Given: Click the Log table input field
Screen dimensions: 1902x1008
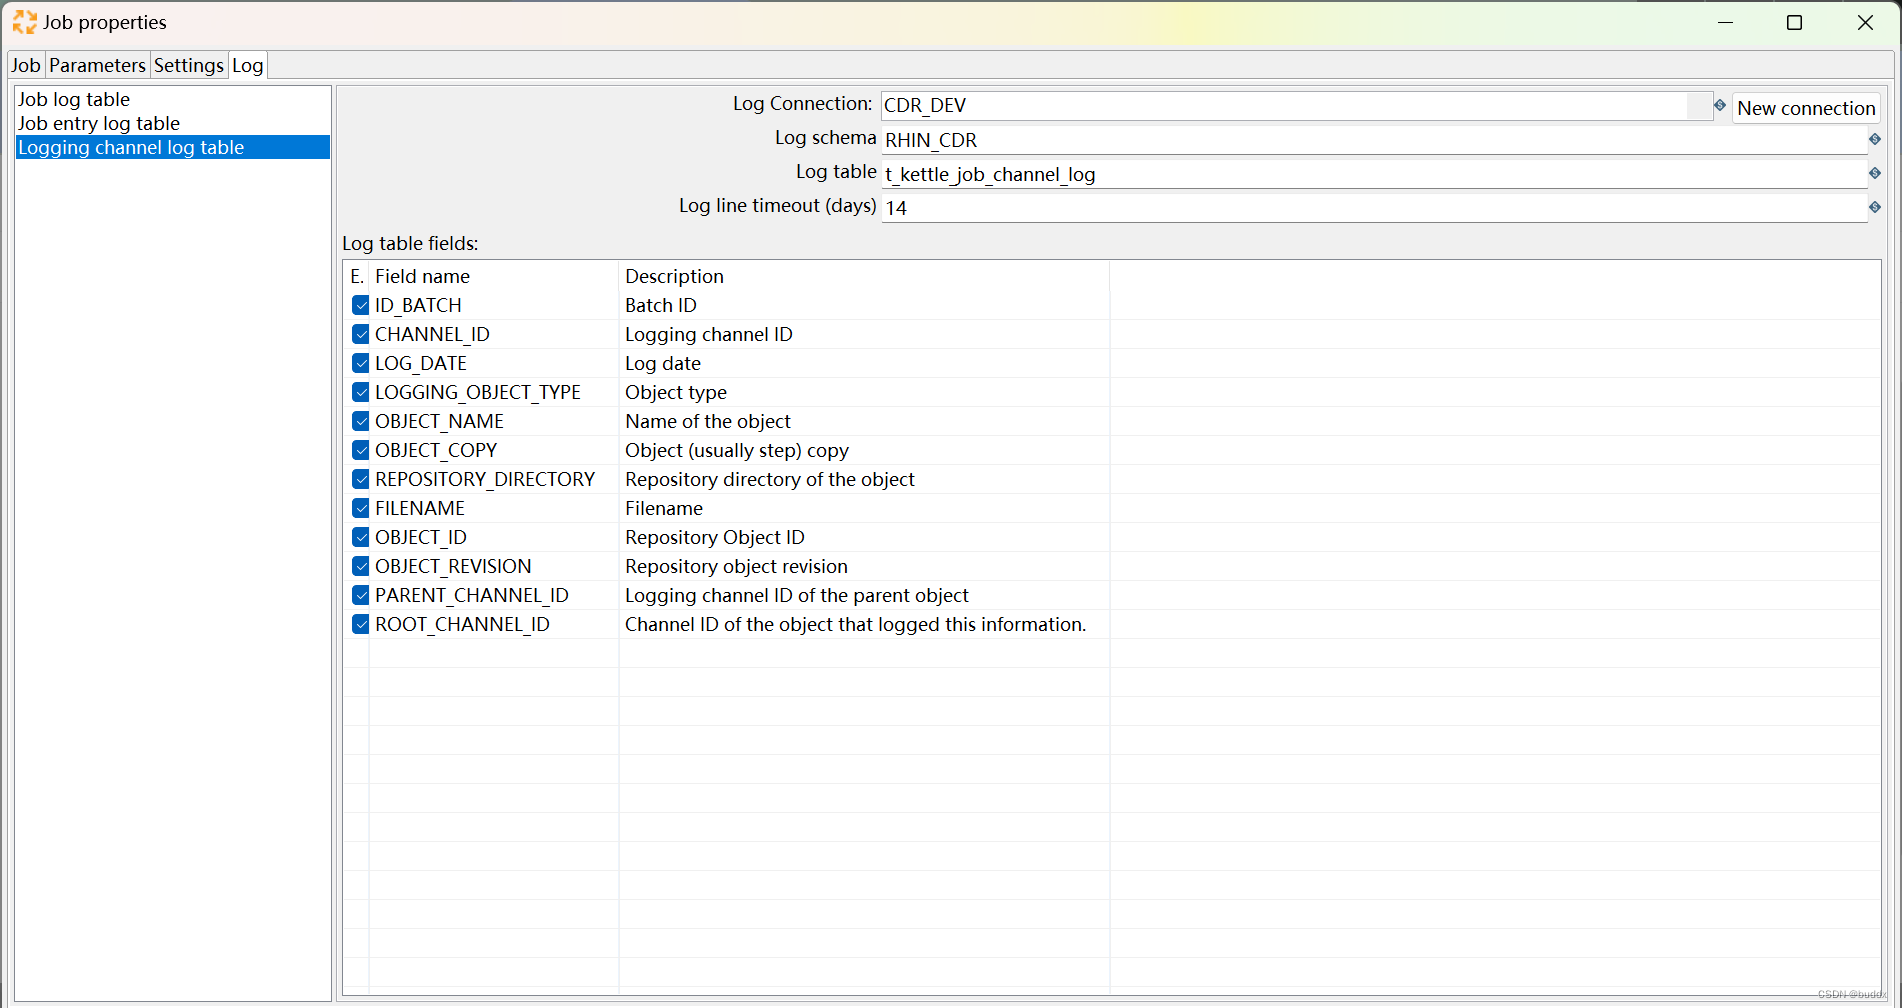Looking at the screenshot, I should [x=1374, y=174].
